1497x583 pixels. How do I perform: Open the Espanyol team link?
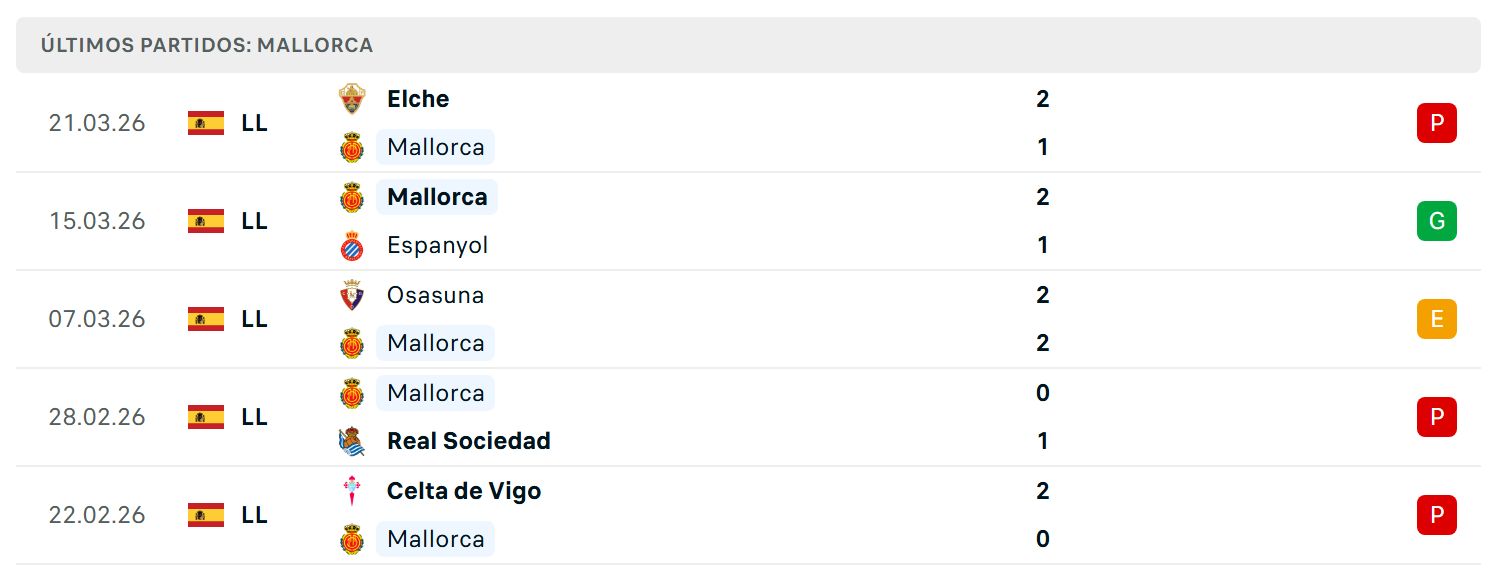(x=438, y=246)
